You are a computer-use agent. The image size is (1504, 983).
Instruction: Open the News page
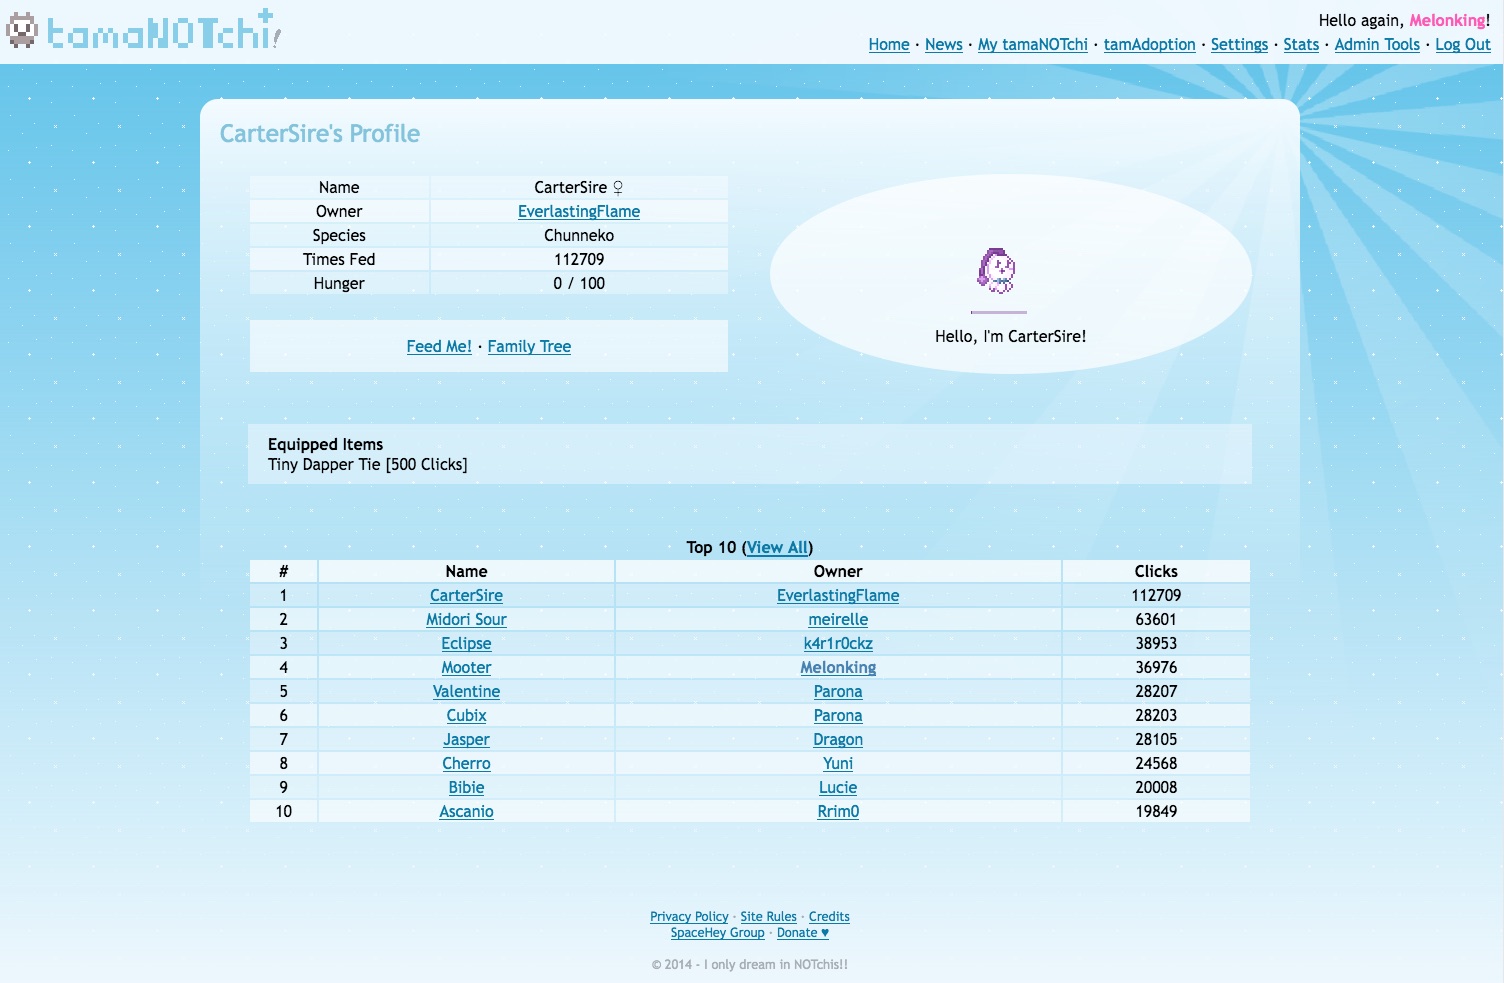[944, 45]
